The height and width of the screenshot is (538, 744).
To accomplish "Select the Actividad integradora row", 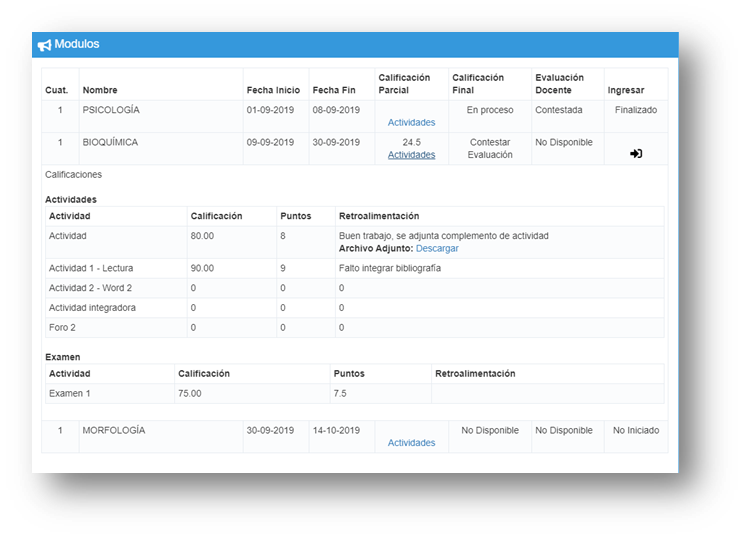I will click(x=355, y=308).
